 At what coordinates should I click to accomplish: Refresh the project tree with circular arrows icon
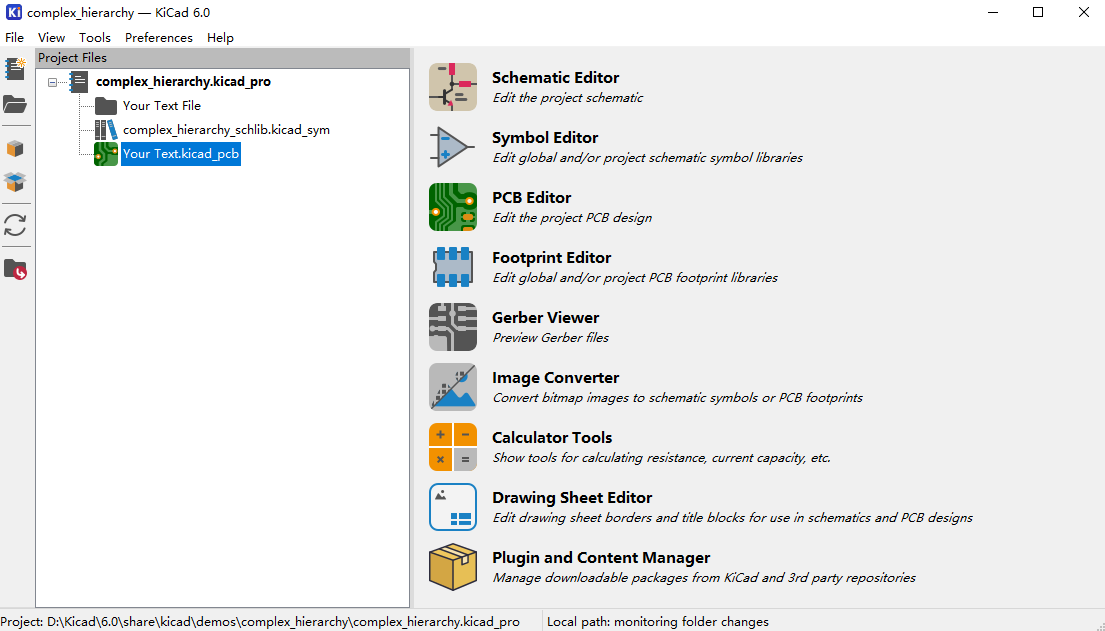click(x=15, y=225)
